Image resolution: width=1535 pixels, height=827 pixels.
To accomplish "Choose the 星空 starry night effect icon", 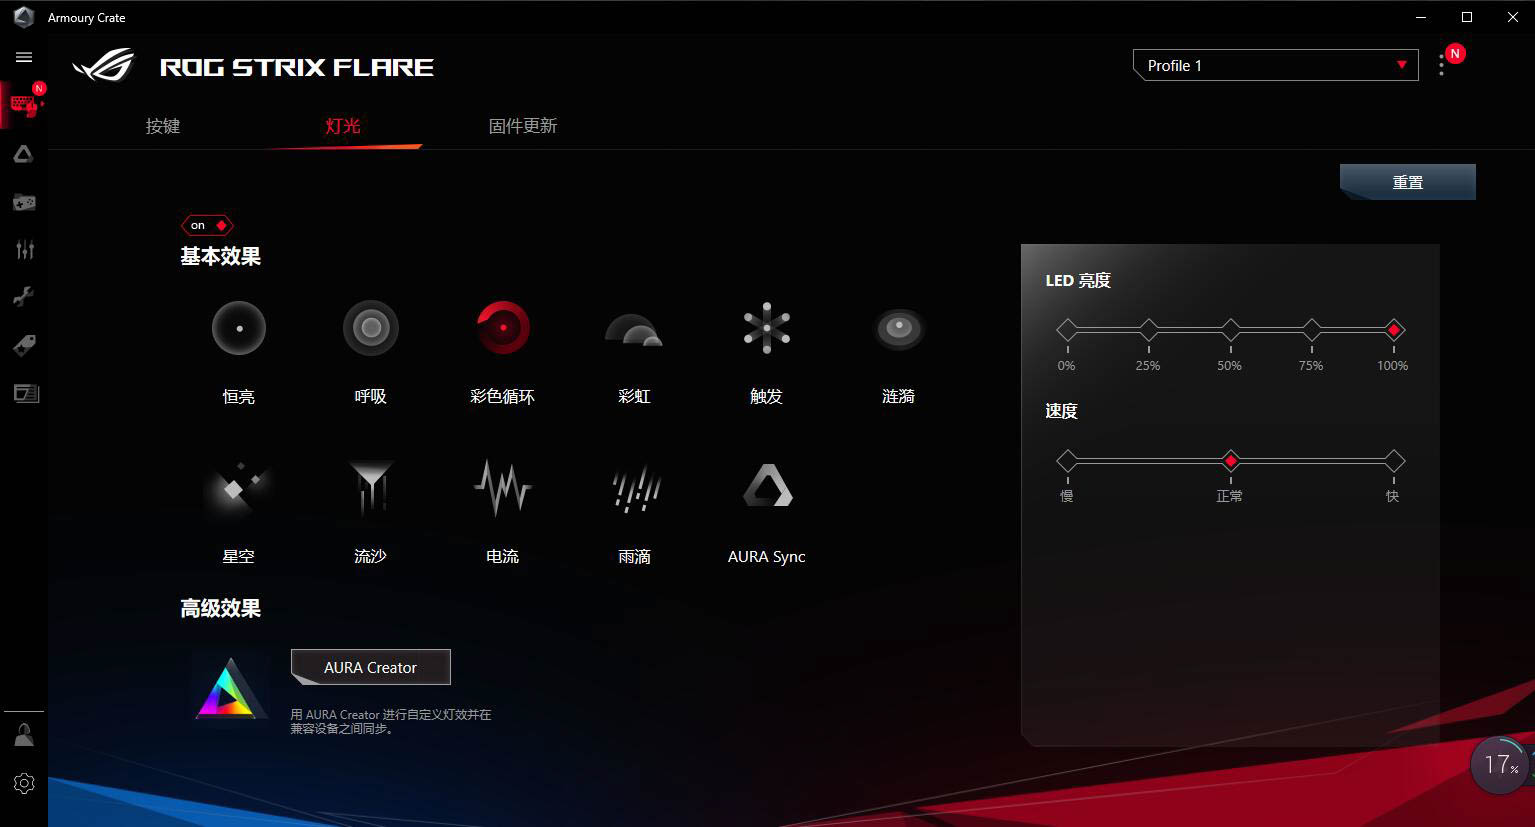I will tap(238, 488).
